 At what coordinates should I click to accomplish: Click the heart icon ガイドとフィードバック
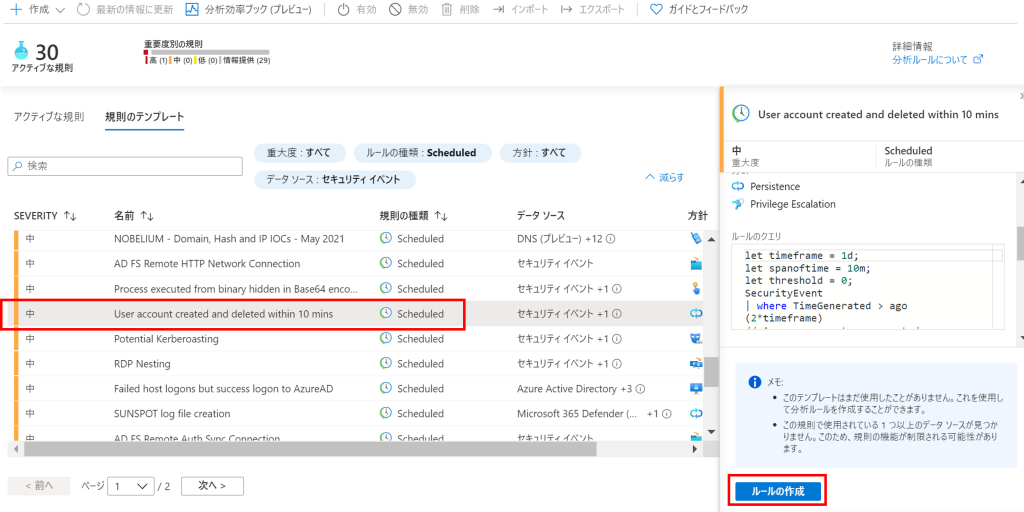pyautogui.click(x=656, y=9)
